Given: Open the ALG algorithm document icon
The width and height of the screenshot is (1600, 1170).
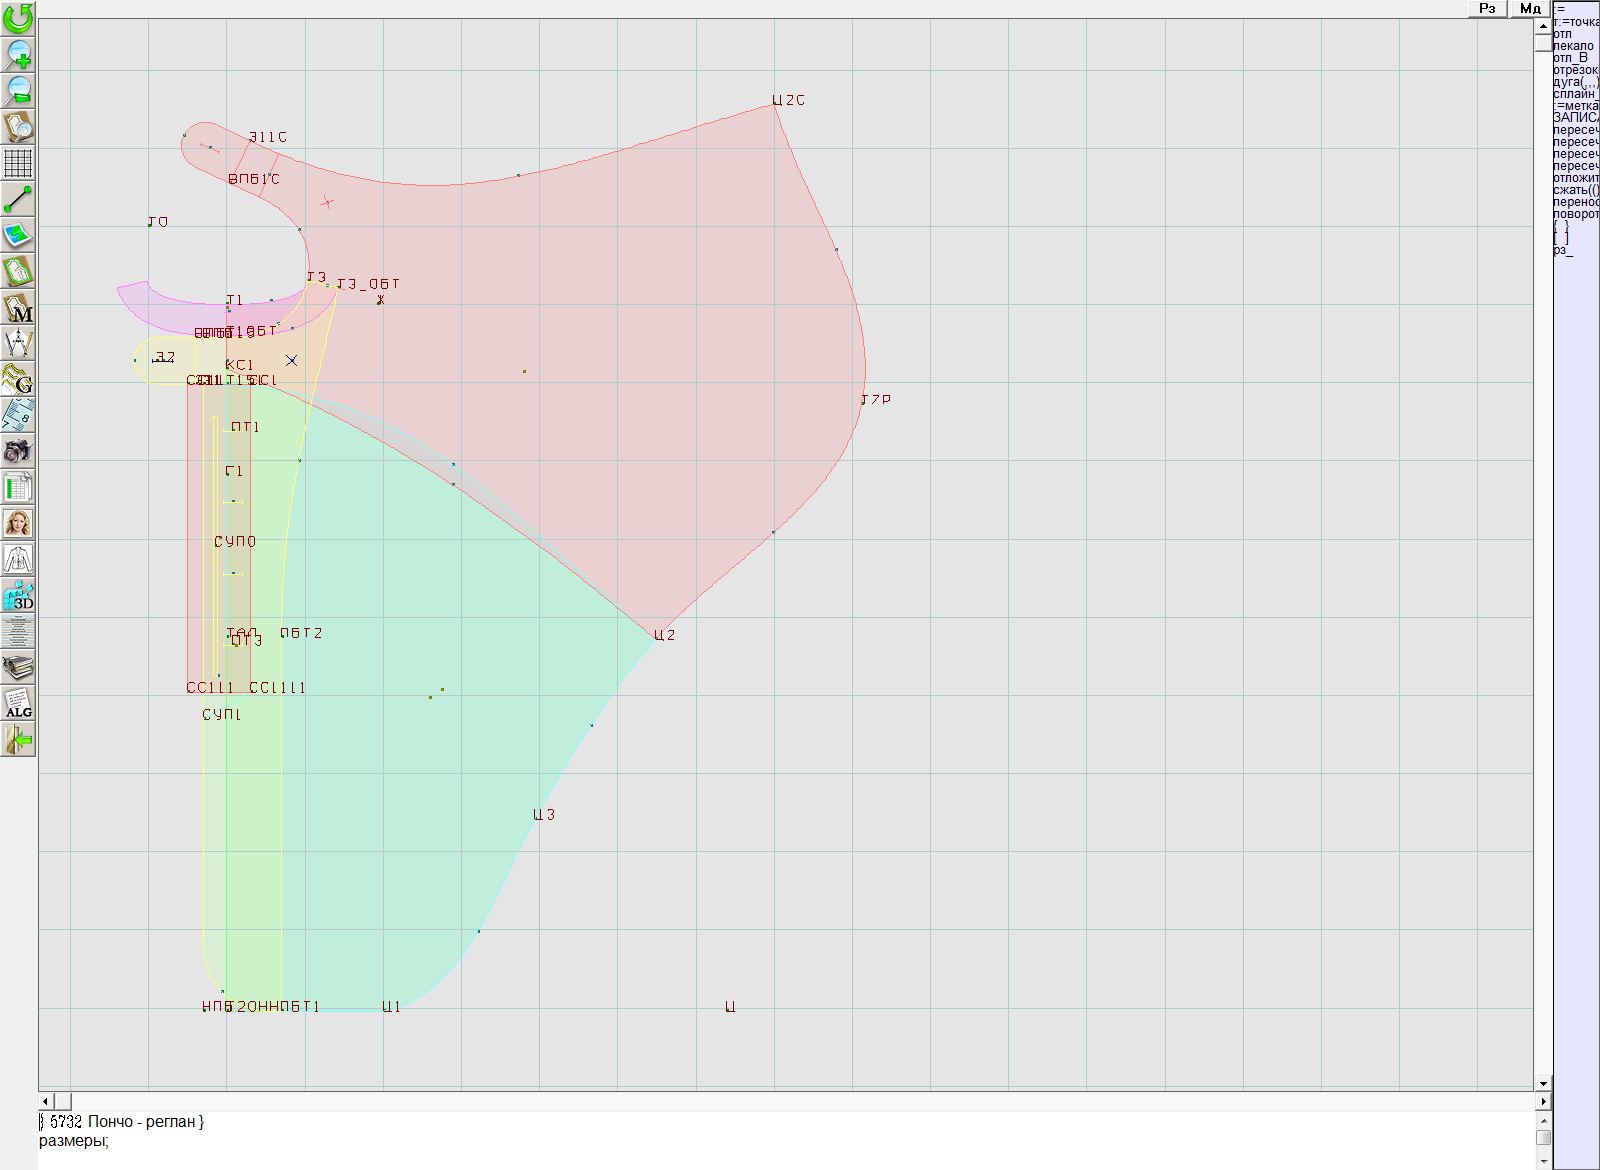Looking at the screenshot, I should click(18, 703).
